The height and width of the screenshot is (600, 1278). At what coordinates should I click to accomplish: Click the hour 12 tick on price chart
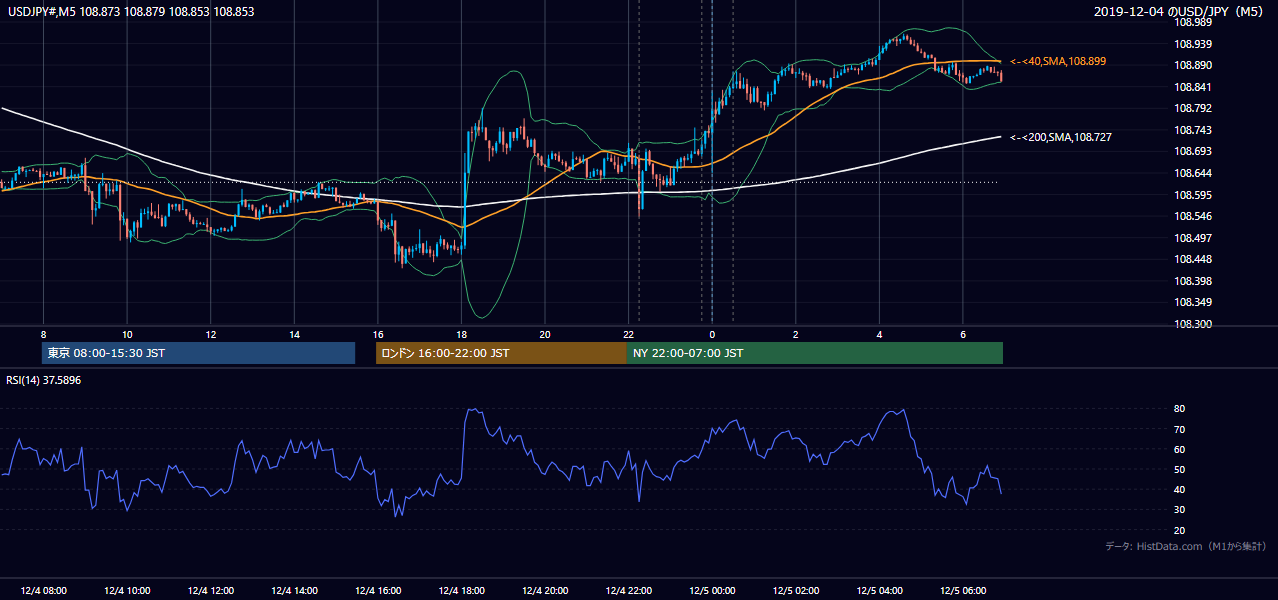click(210, 334)
